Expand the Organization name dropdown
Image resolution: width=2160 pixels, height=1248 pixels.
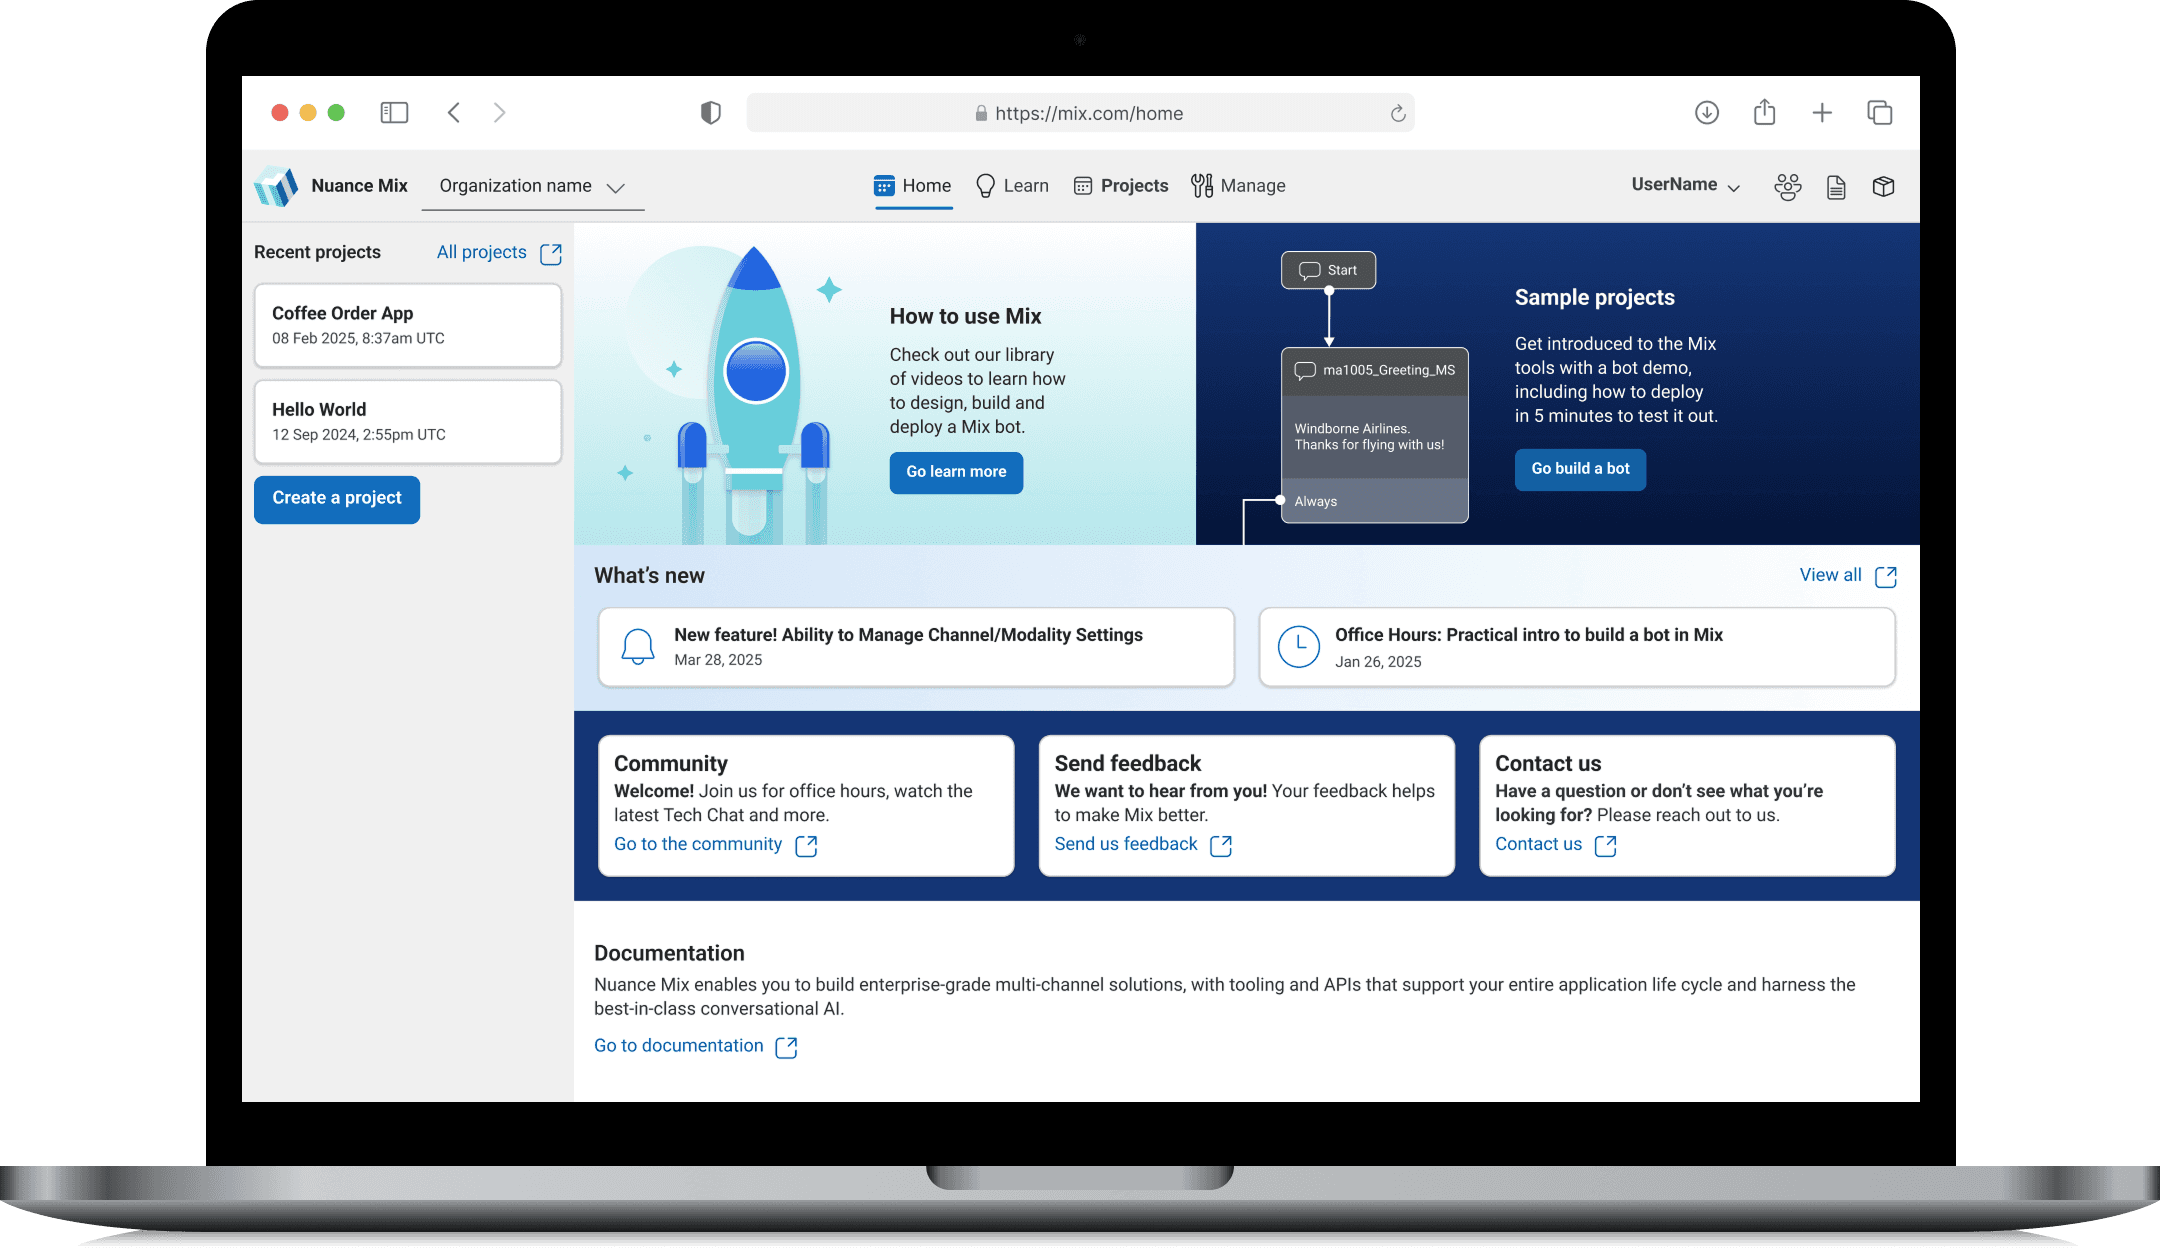click(532, 187)
